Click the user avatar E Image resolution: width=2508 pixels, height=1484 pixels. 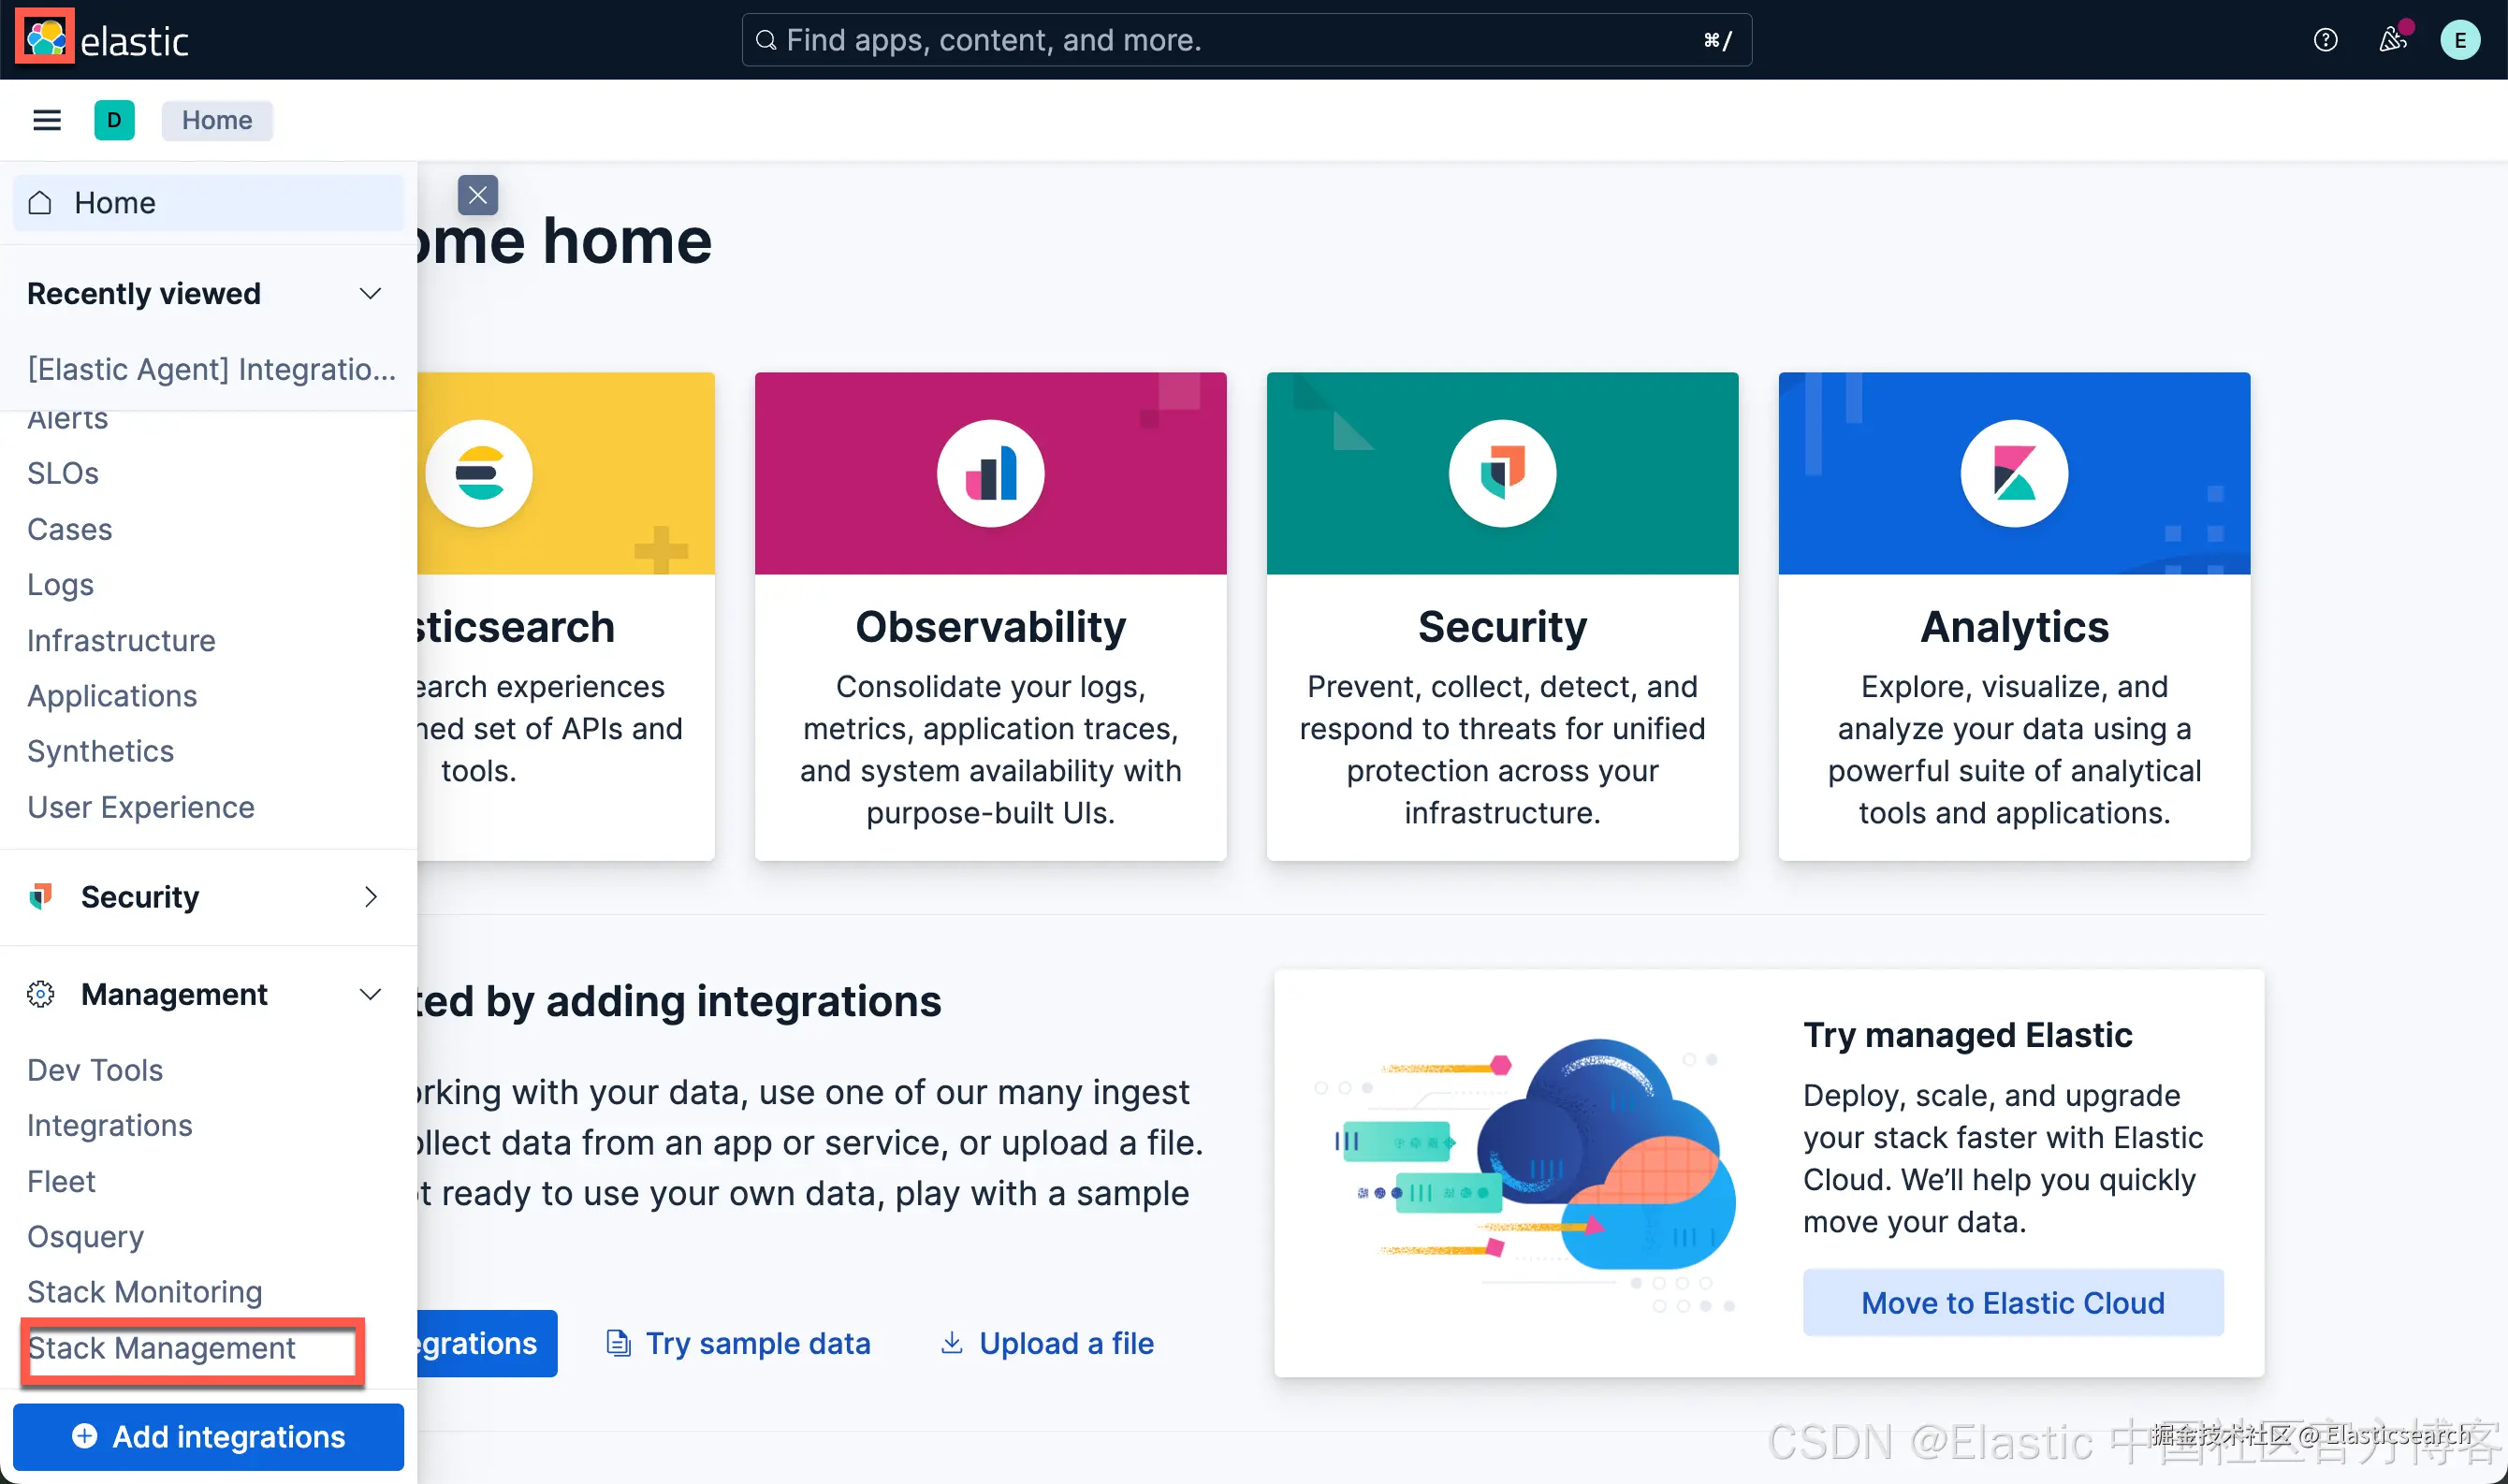2459,40
